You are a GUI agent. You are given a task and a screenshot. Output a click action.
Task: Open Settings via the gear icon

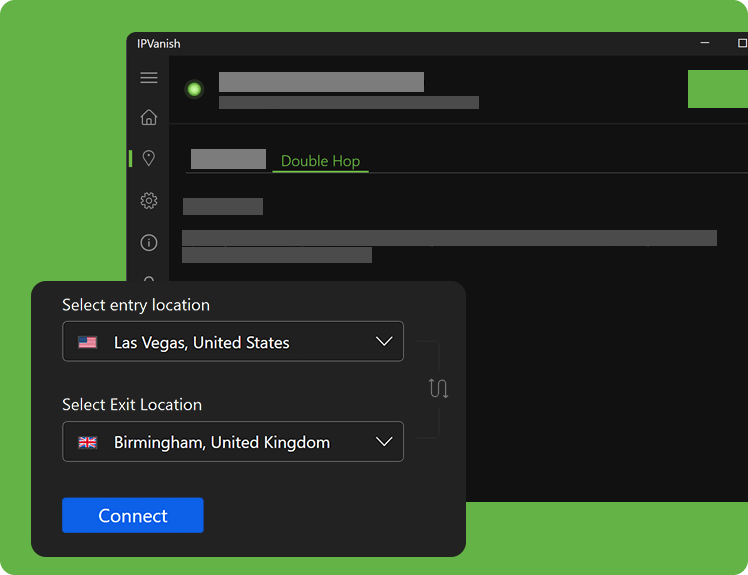click(149, 201)
